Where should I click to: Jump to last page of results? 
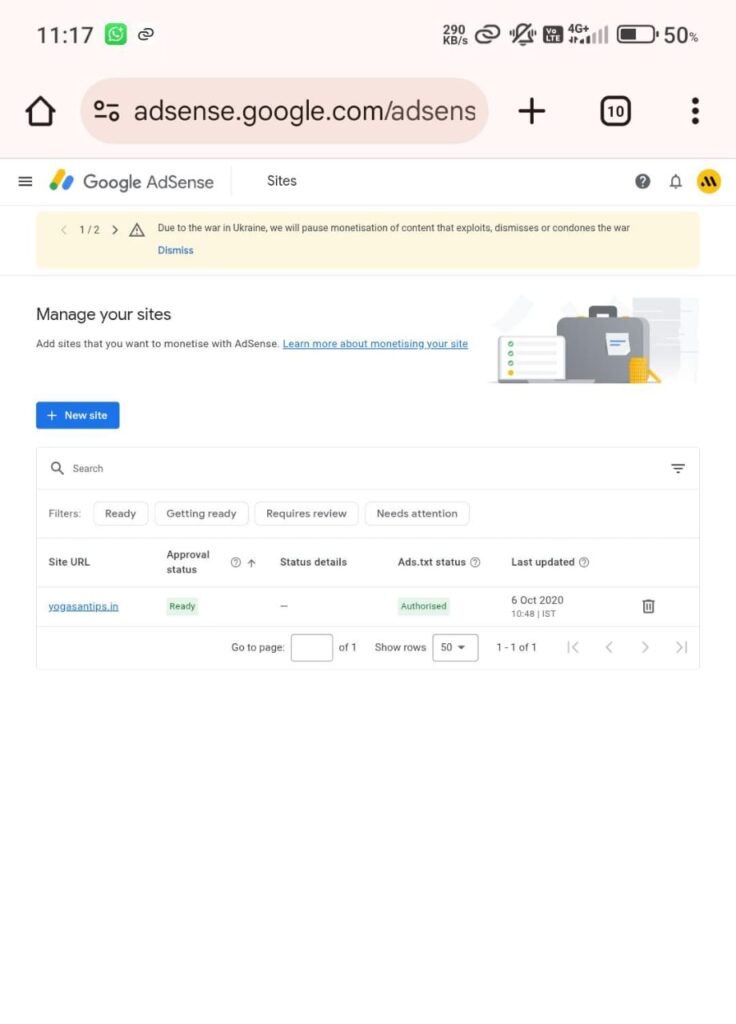click(x=681, y=647)
